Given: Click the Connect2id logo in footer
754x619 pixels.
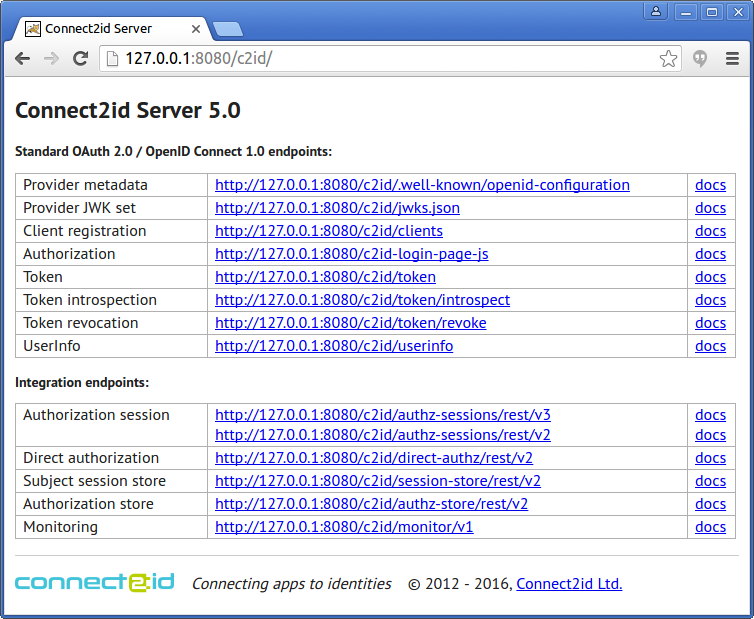Looking at the screenshot, I should 95,582.
